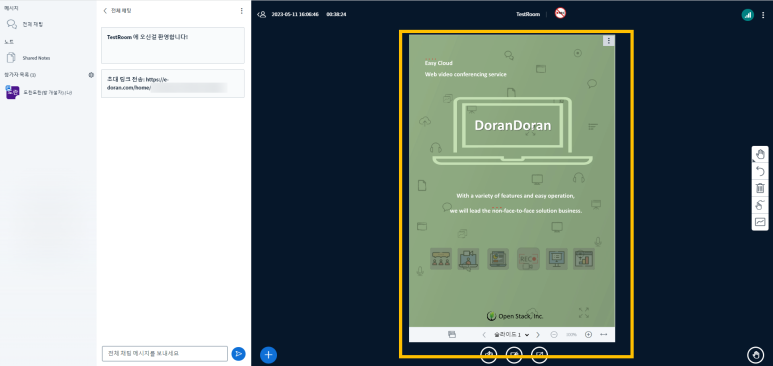The image size is (773, 366).
Task: Click the public chat bubbles icon
Action: click(x=11, y=24)
